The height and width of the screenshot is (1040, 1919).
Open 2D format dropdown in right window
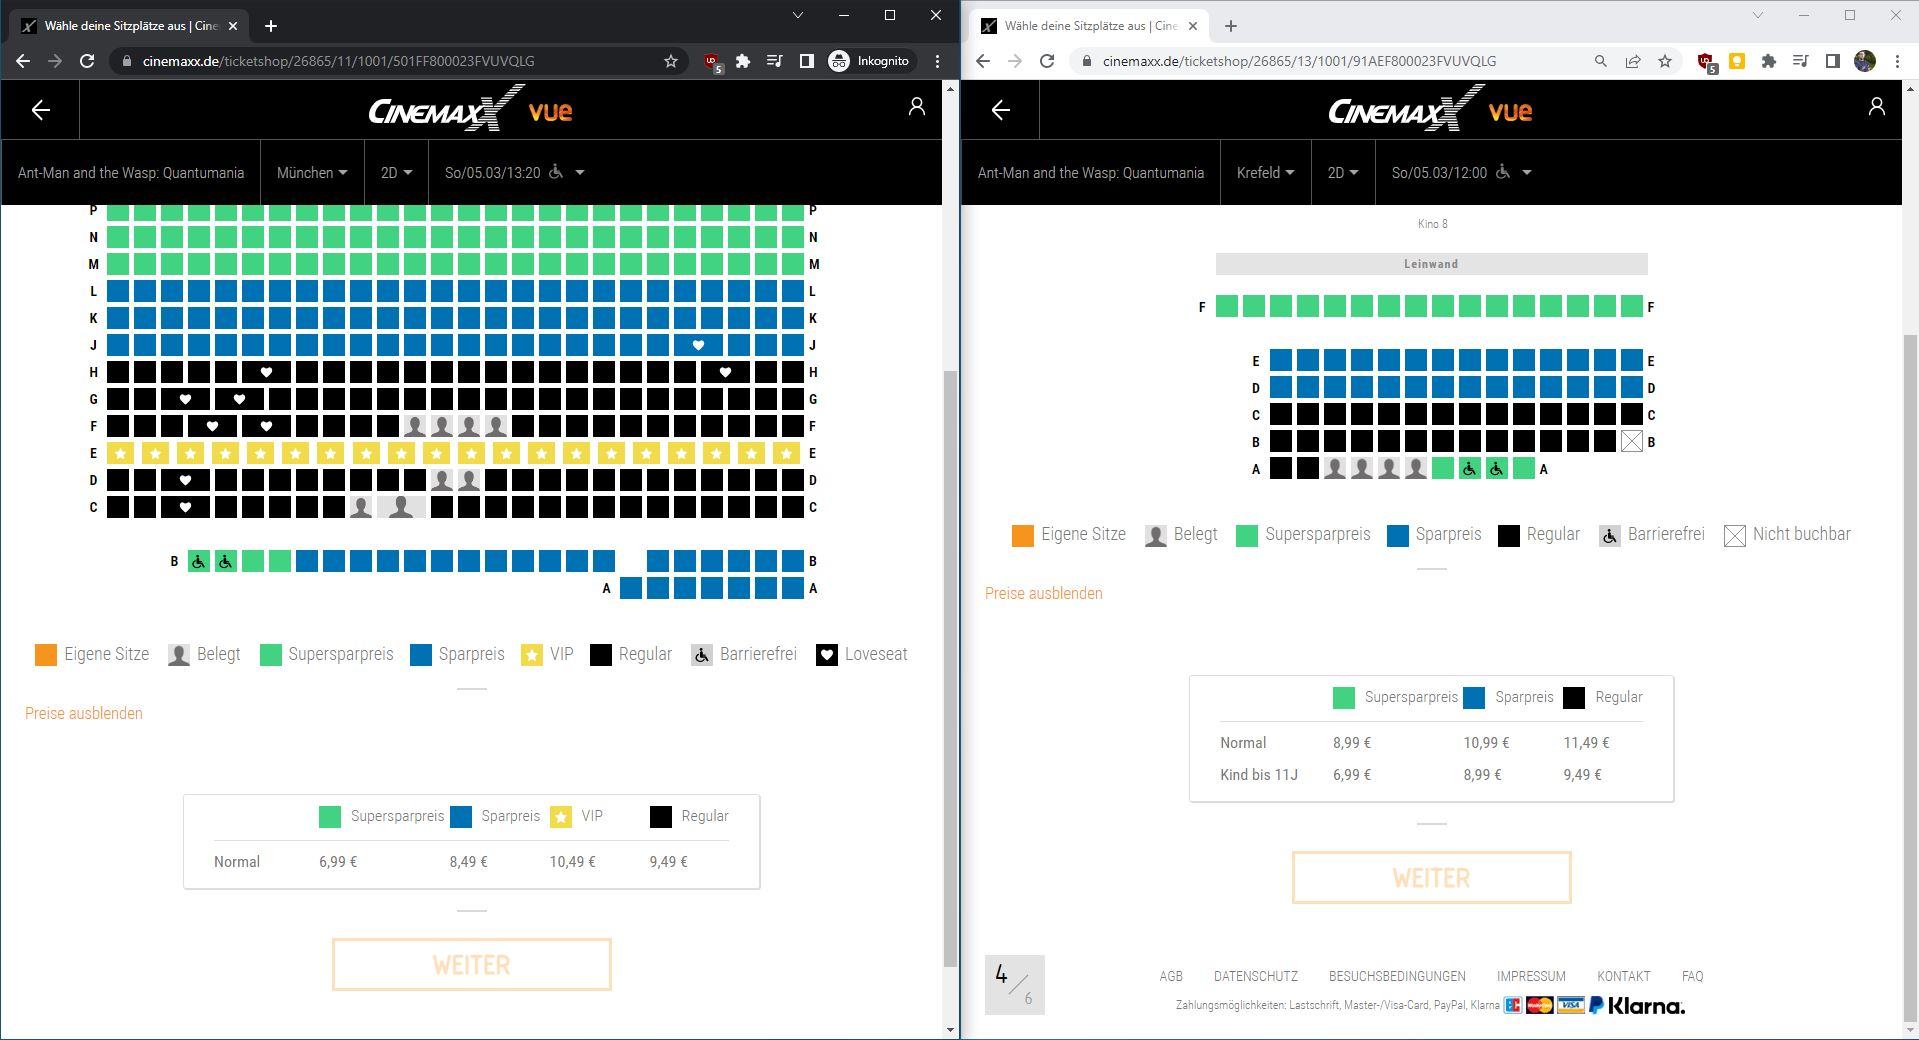pyautogui.click(x=1343, y=173)
